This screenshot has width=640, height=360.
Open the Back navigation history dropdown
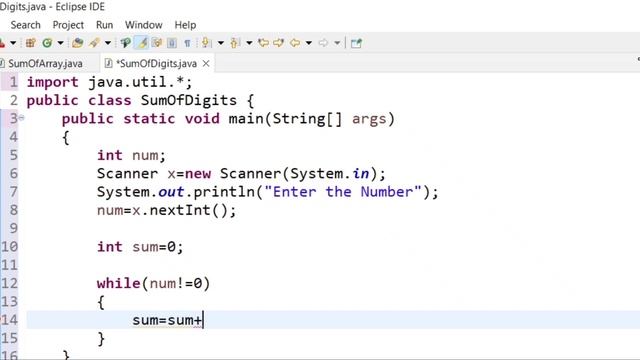[x=309, y=43]
